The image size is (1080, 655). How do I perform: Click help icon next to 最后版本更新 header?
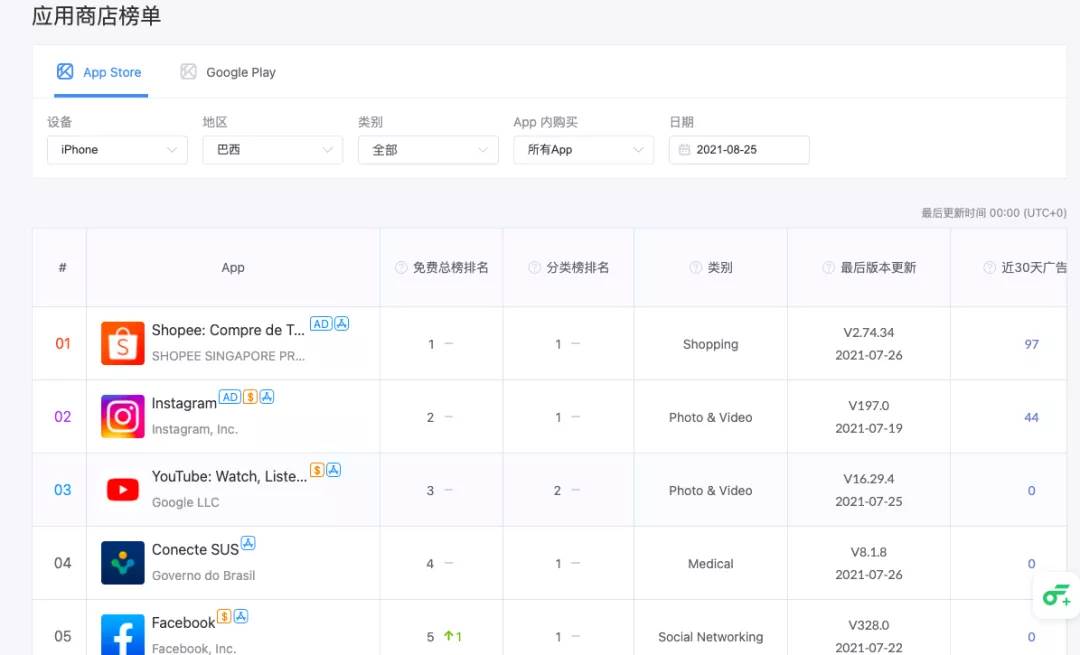[x=829, y=267]
